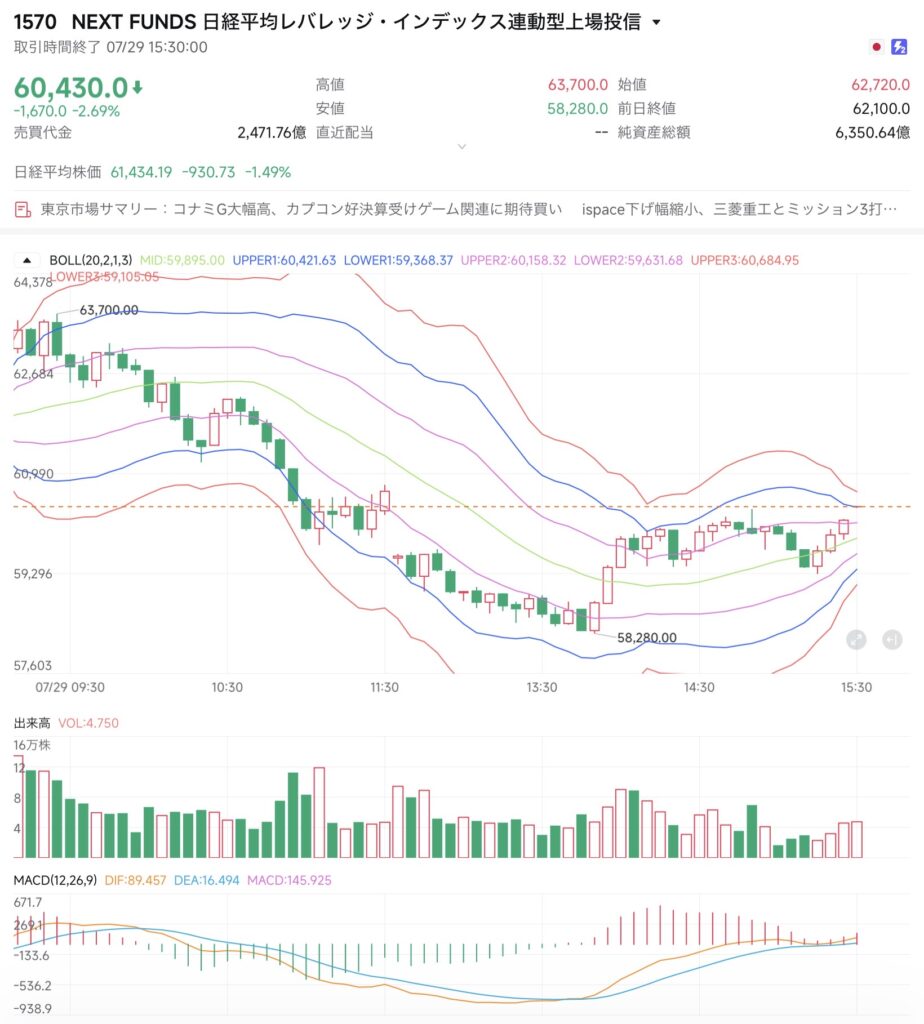Click the 10:30 time axis label

tap(227, 687)
